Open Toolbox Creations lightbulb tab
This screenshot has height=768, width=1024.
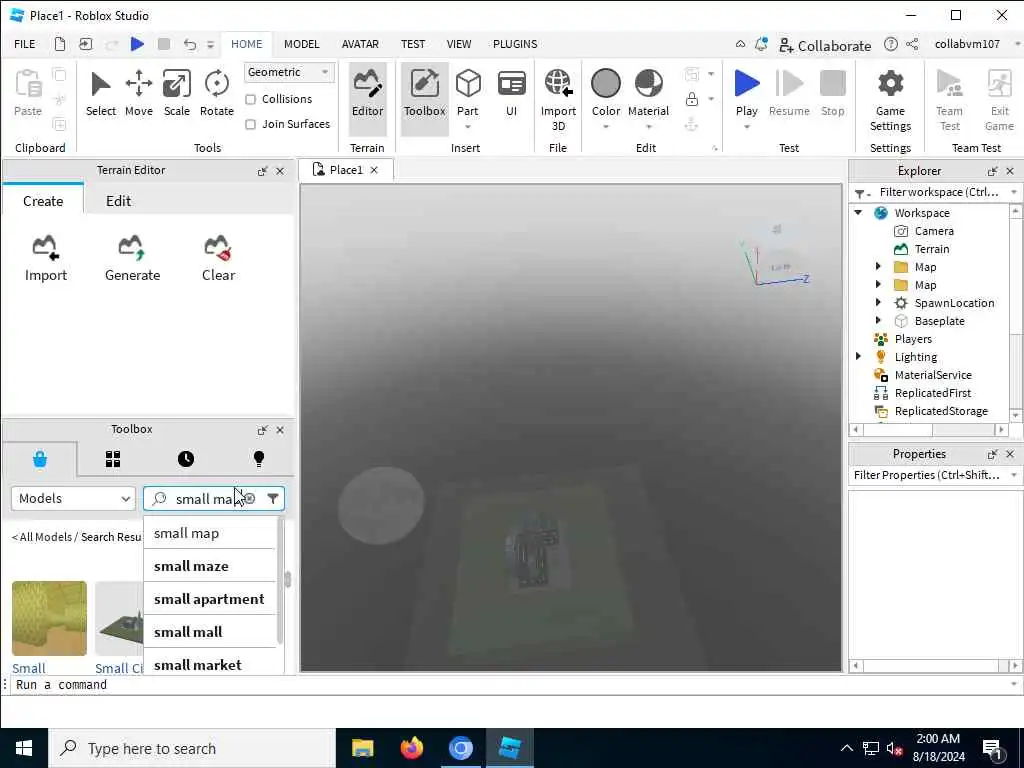pyautogui.click(x=259, y=459)
